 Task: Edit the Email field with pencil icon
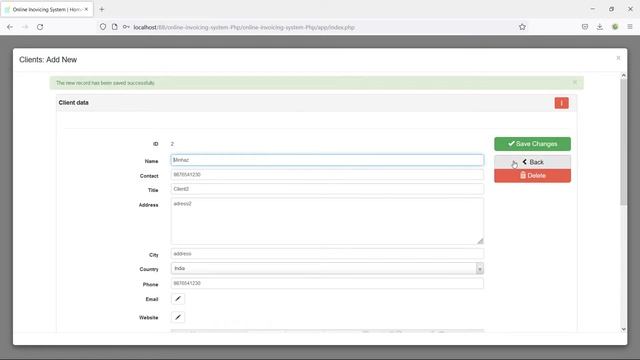pyautogui.click(x=178, y=299)
